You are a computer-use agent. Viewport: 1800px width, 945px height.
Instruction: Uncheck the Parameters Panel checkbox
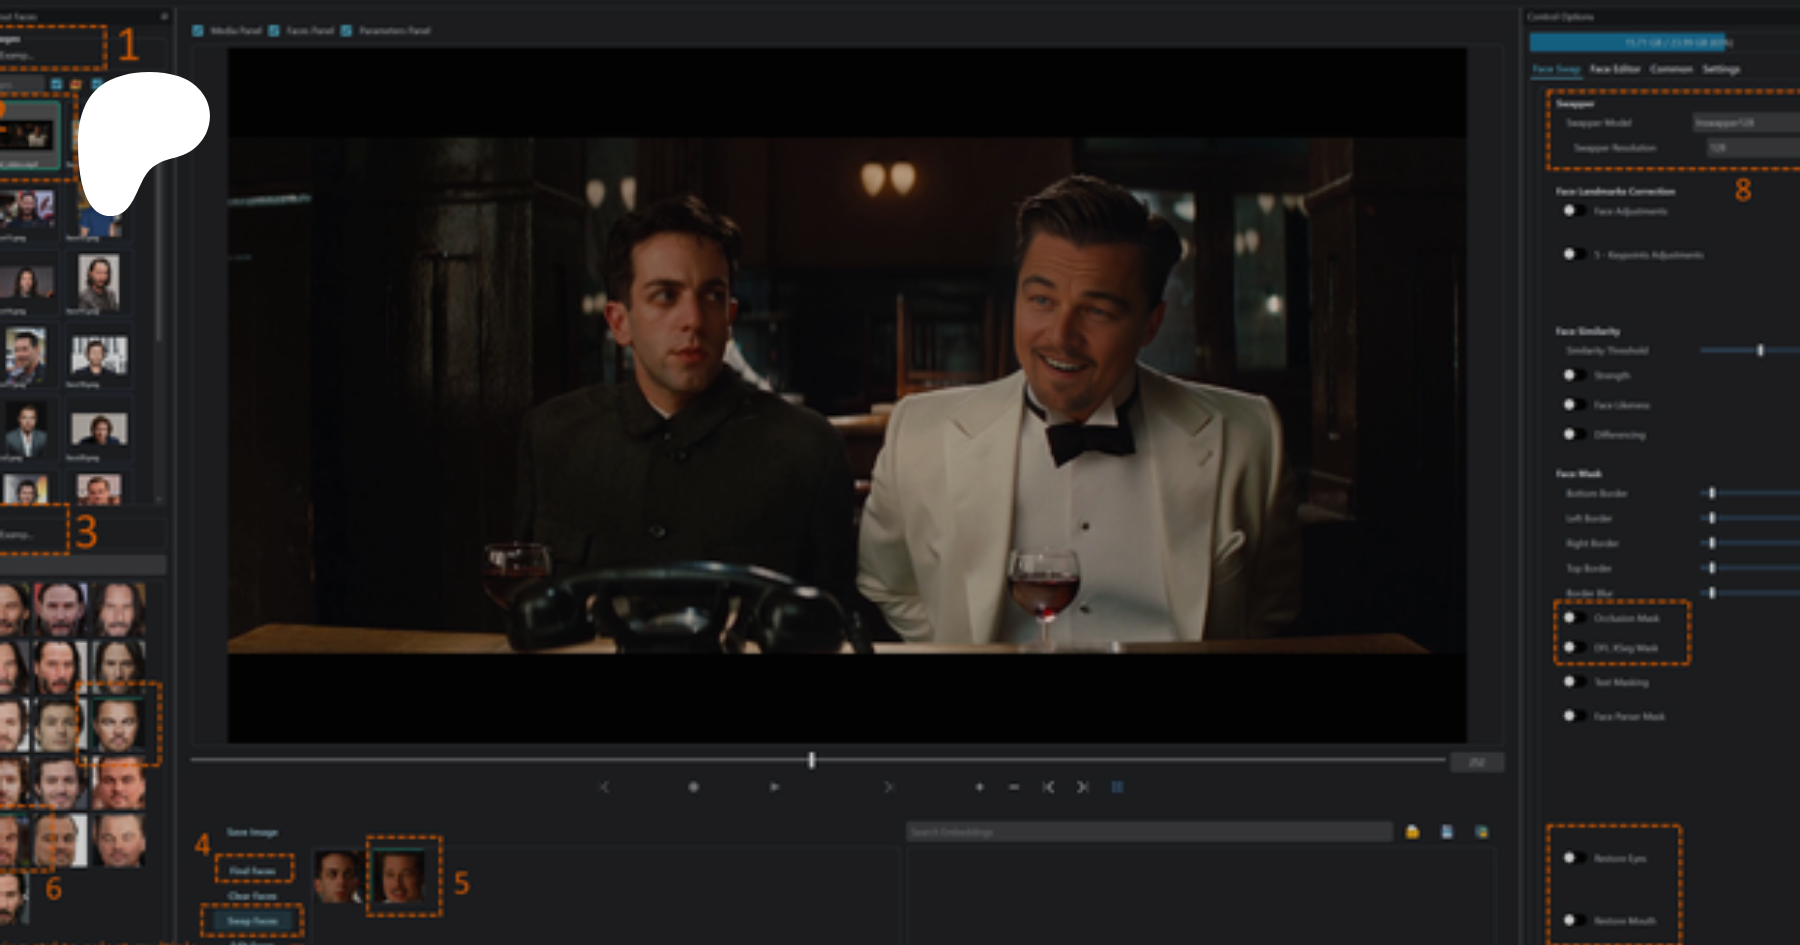tap(347, 31)
